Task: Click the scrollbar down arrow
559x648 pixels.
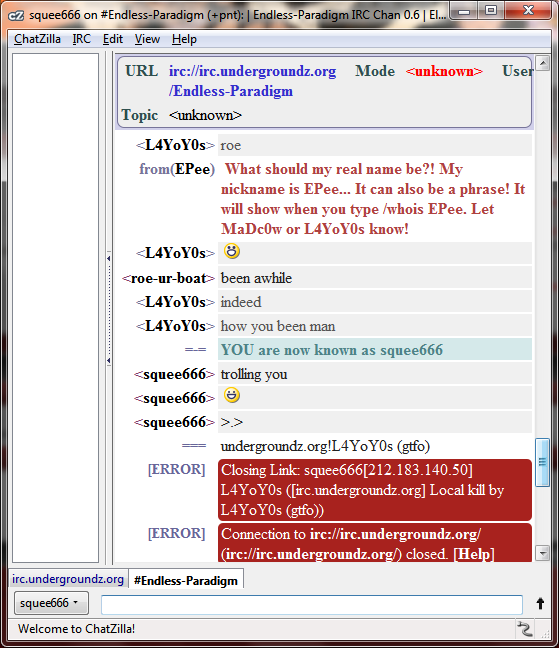Action: 542,553
